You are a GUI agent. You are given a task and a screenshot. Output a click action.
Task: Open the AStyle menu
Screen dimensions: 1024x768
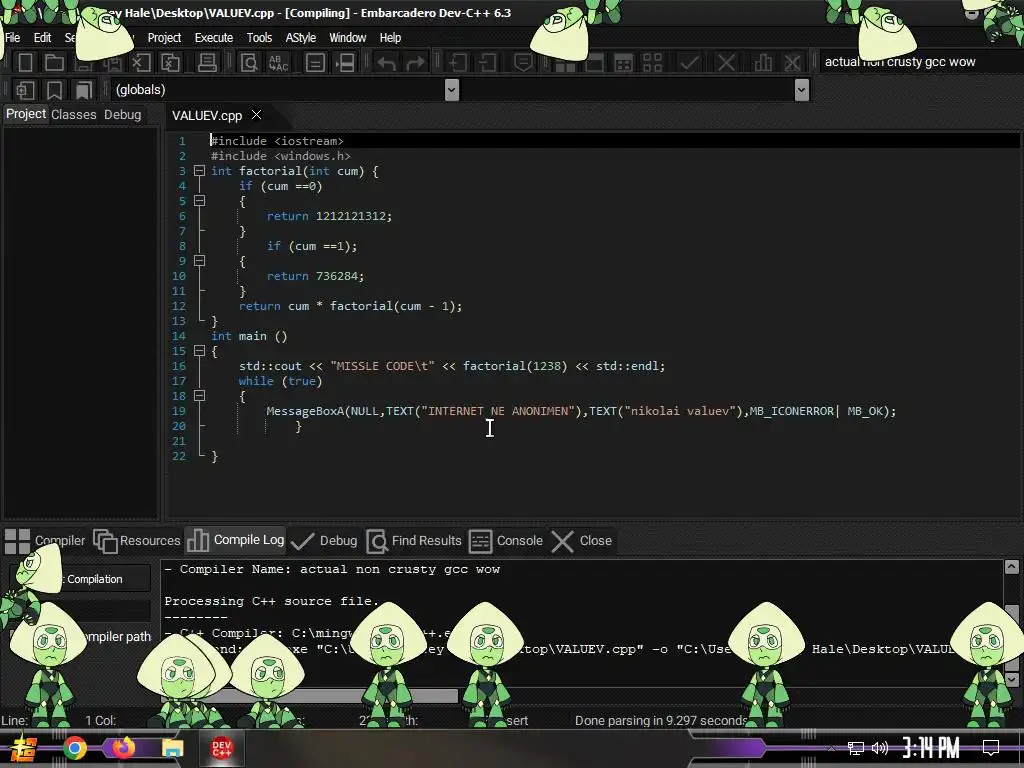(x=300, y=38)
